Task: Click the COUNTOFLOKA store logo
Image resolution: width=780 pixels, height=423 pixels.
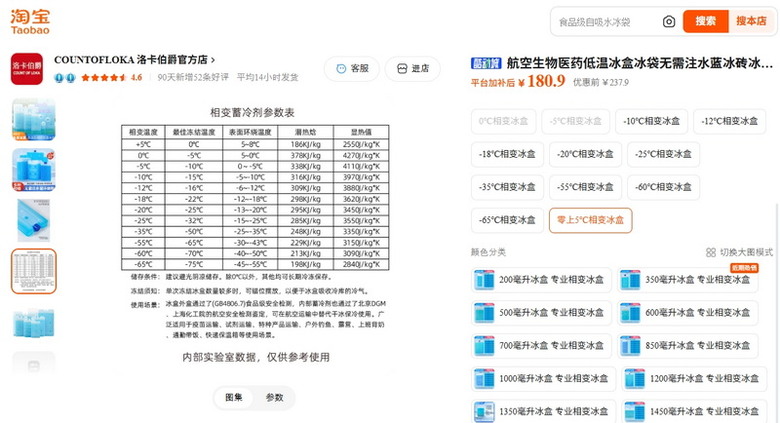Action: click(x=27, y=69)
